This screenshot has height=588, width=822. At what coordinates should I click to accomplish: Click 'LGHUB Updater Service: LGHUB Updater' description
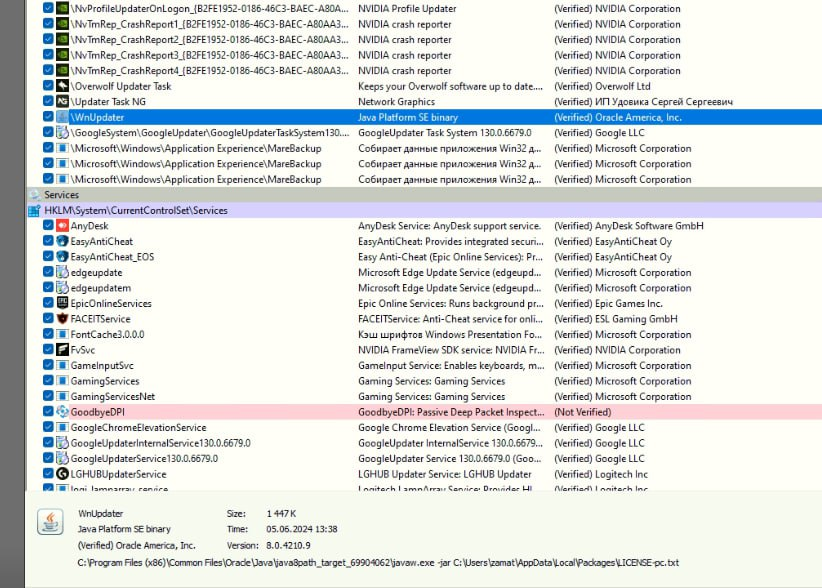pos(445,474)
